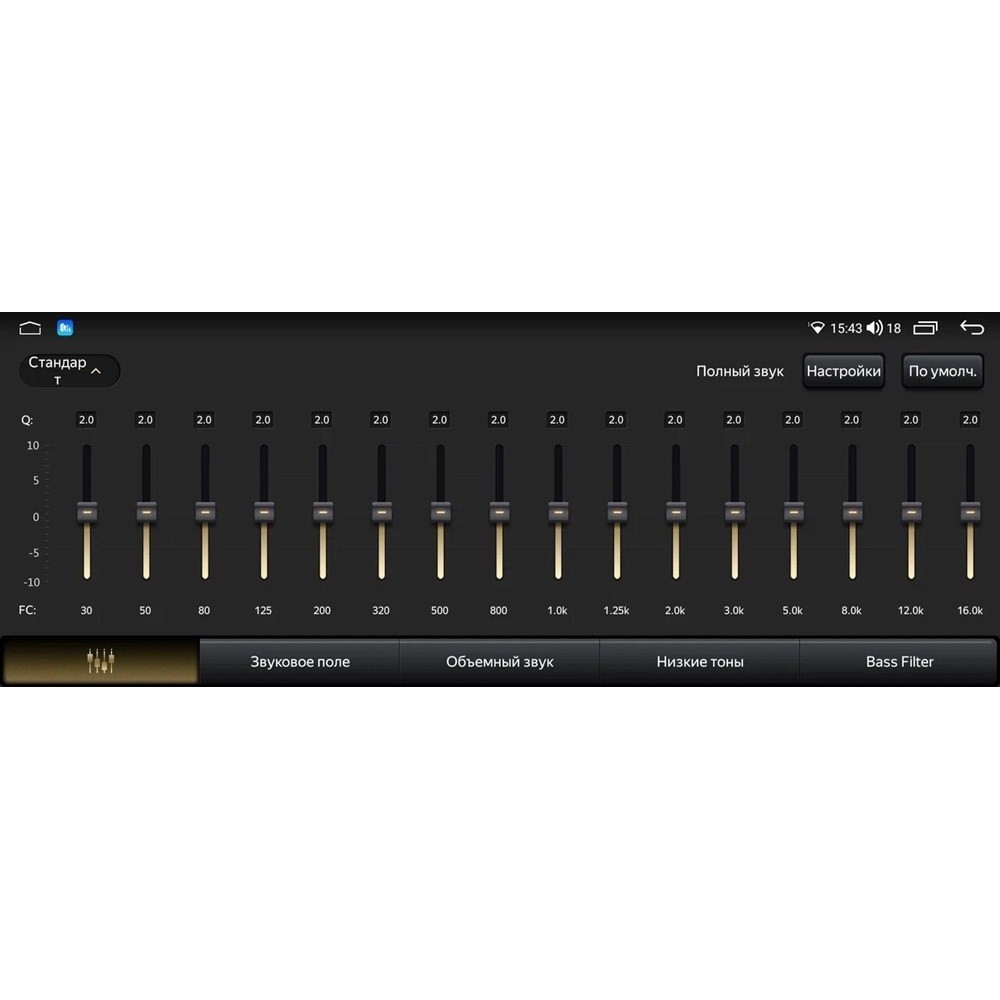Select the Q value above 12.0k band
The height and width of the screenshot is (1000, 1000).
pos(911,420)
